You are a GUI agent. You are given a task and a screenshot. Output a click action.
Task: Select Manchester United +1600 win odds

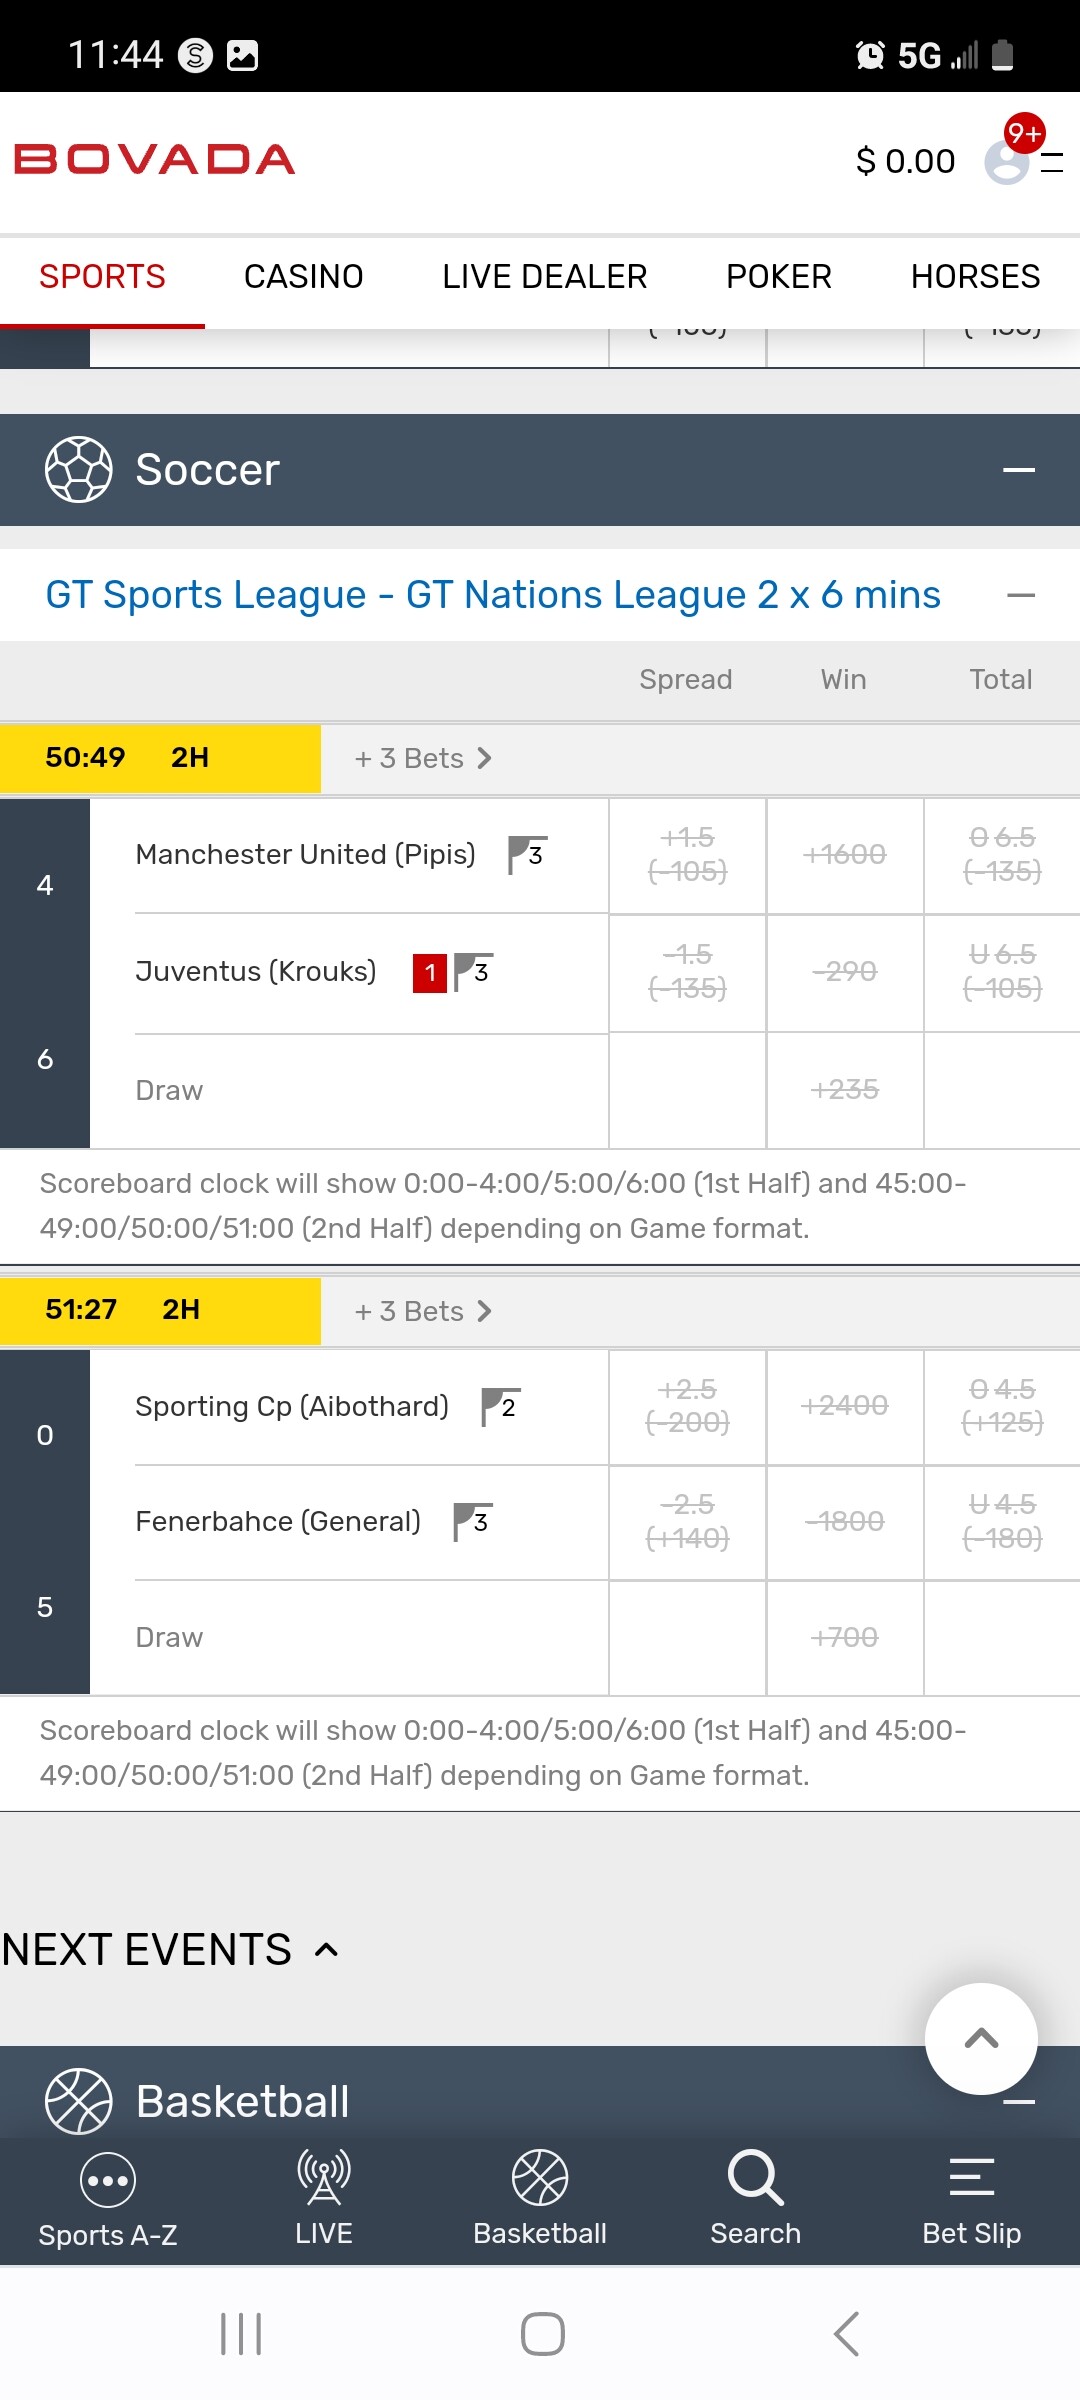click(x=844, y=855)
